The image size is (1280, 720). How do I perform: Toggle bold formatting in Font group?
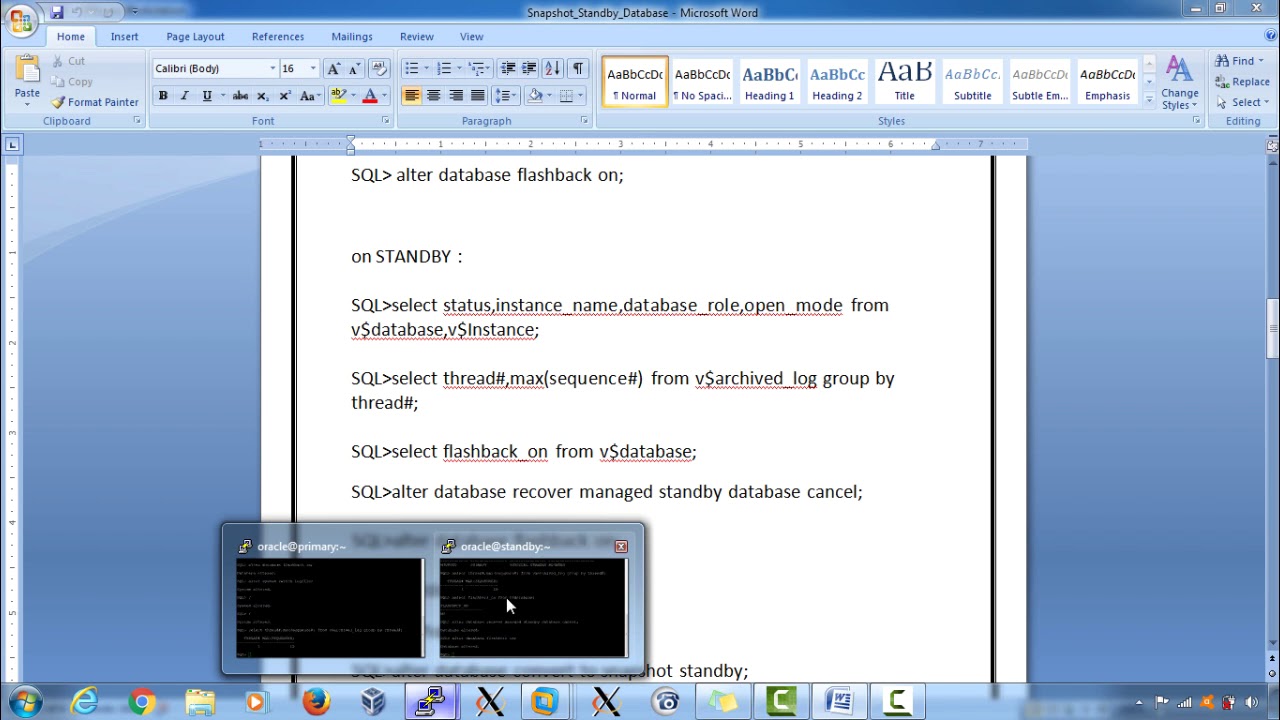[x=163, y=96]
